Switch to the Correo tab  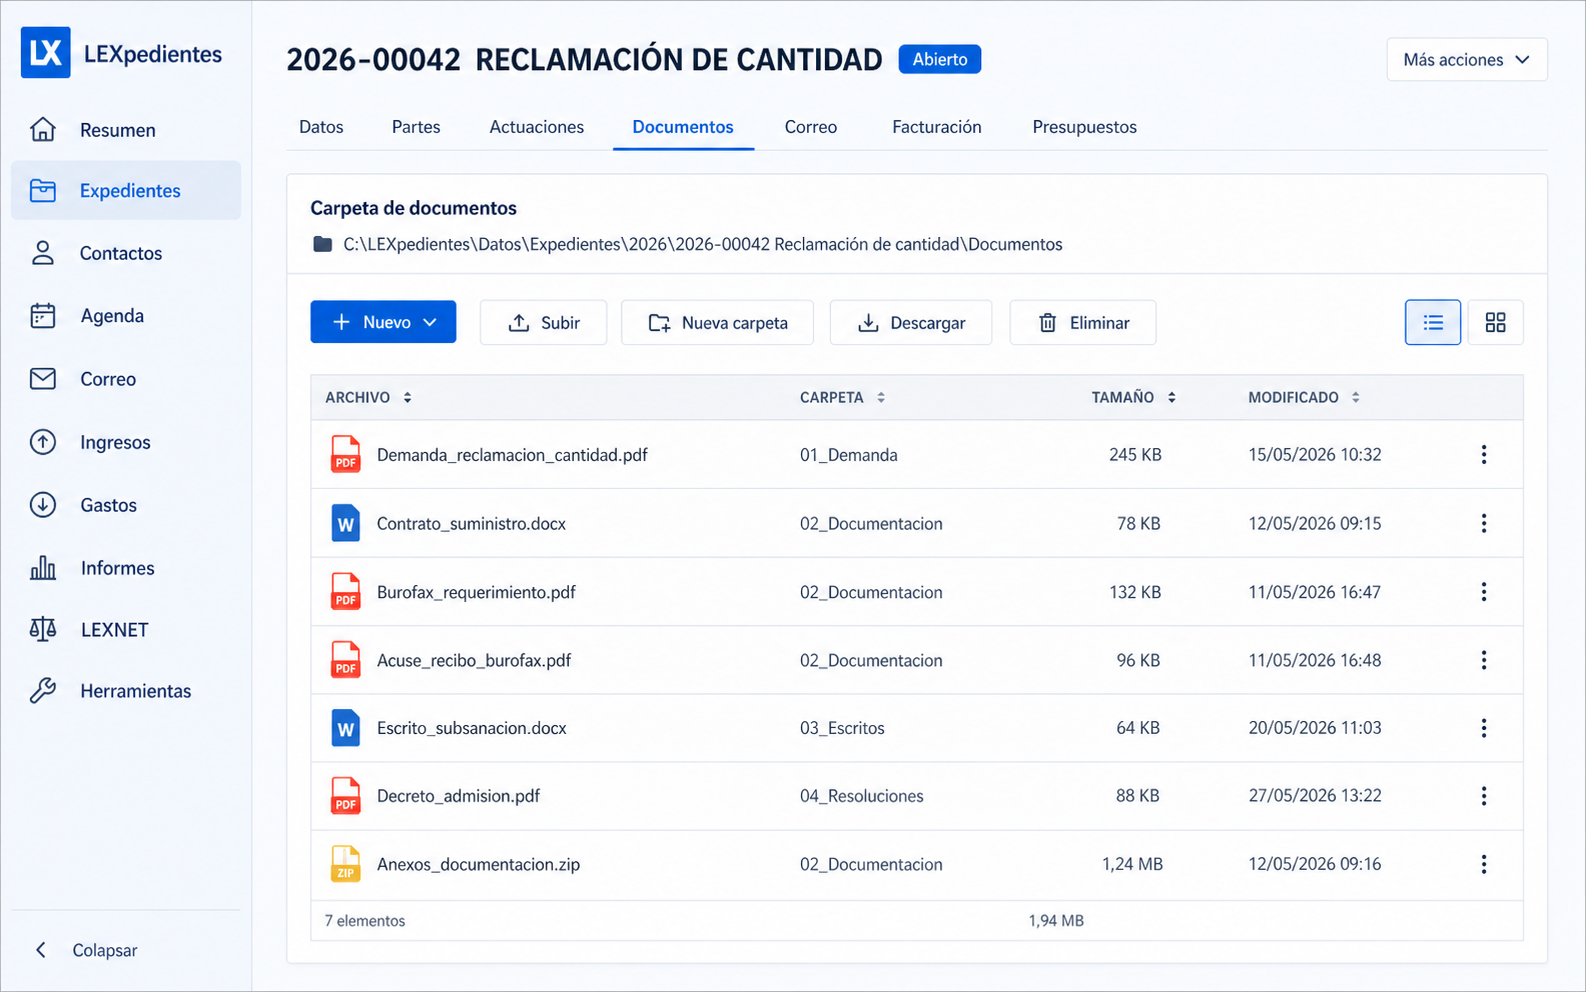tap(811, 127)
